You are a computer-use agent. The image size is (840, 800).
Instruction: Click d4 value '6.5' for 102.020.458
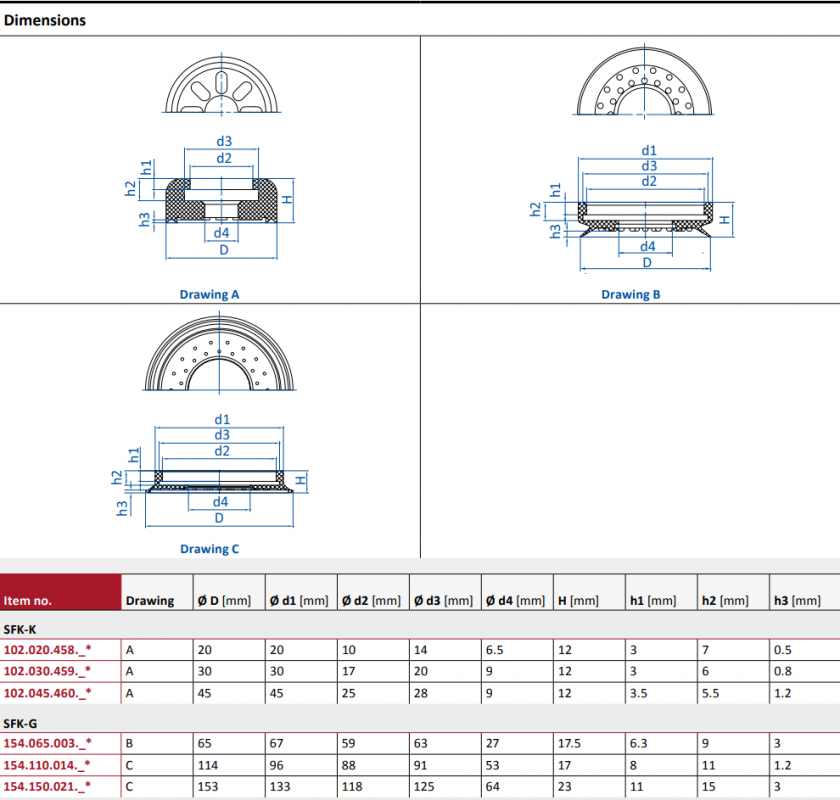(x=494, y=650)
